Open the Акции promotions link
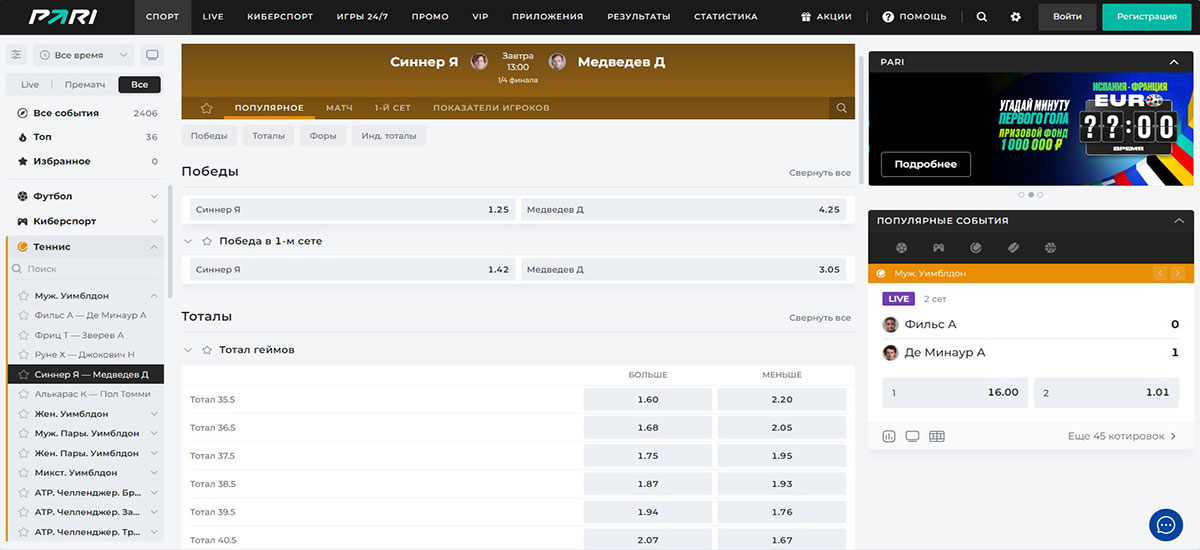The height and width of the screenshot is (550, 1200). tap(826, 17)
